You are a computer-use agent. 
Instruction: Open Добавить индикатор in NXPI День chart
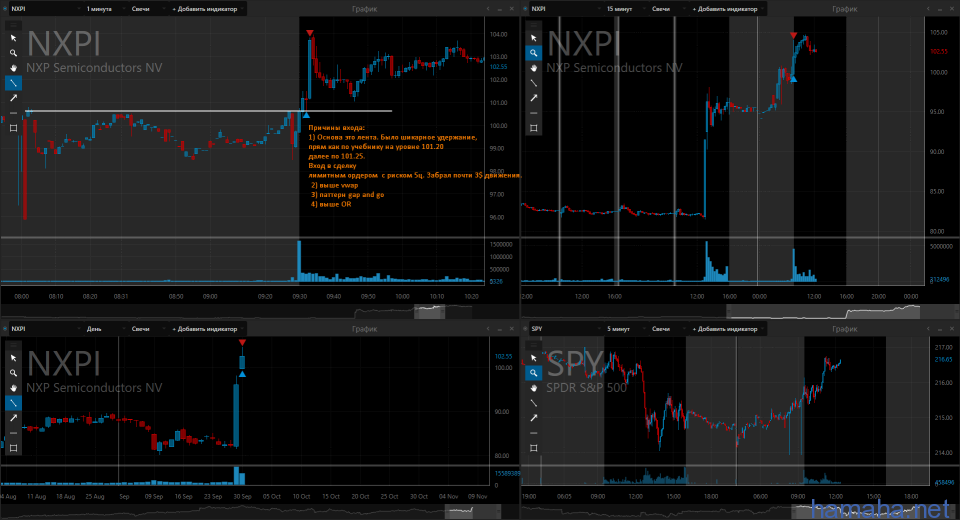point(207,329)
